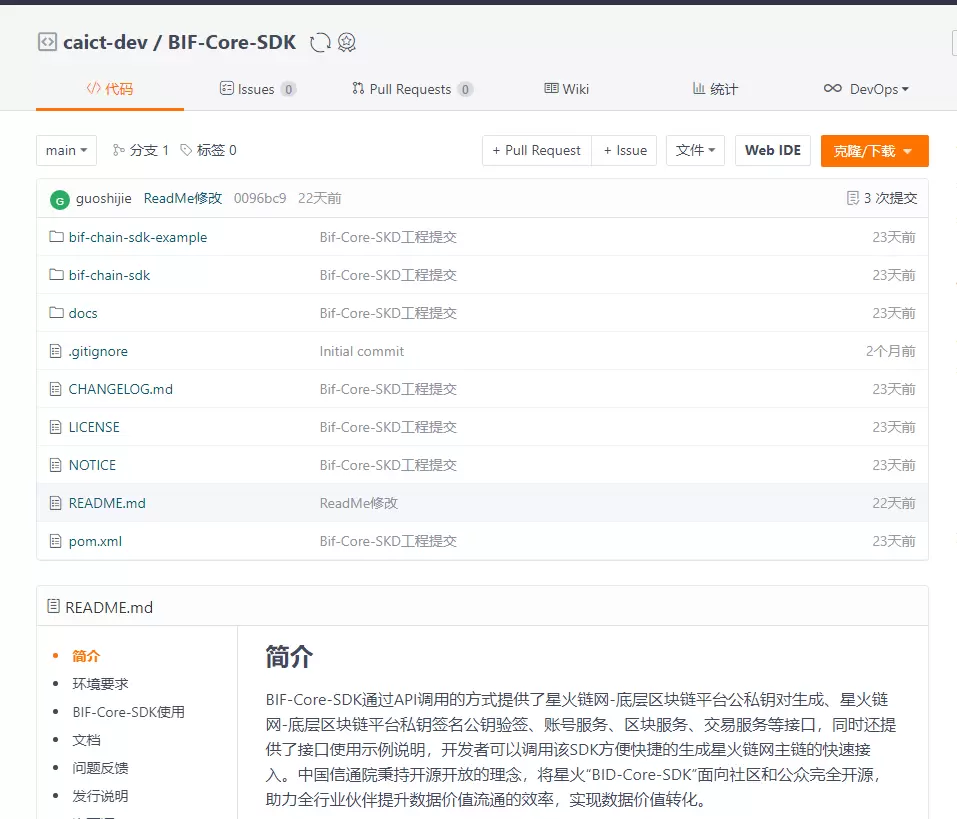Click the badge icon next to BIF-Core-SDK

pos(347,42)
